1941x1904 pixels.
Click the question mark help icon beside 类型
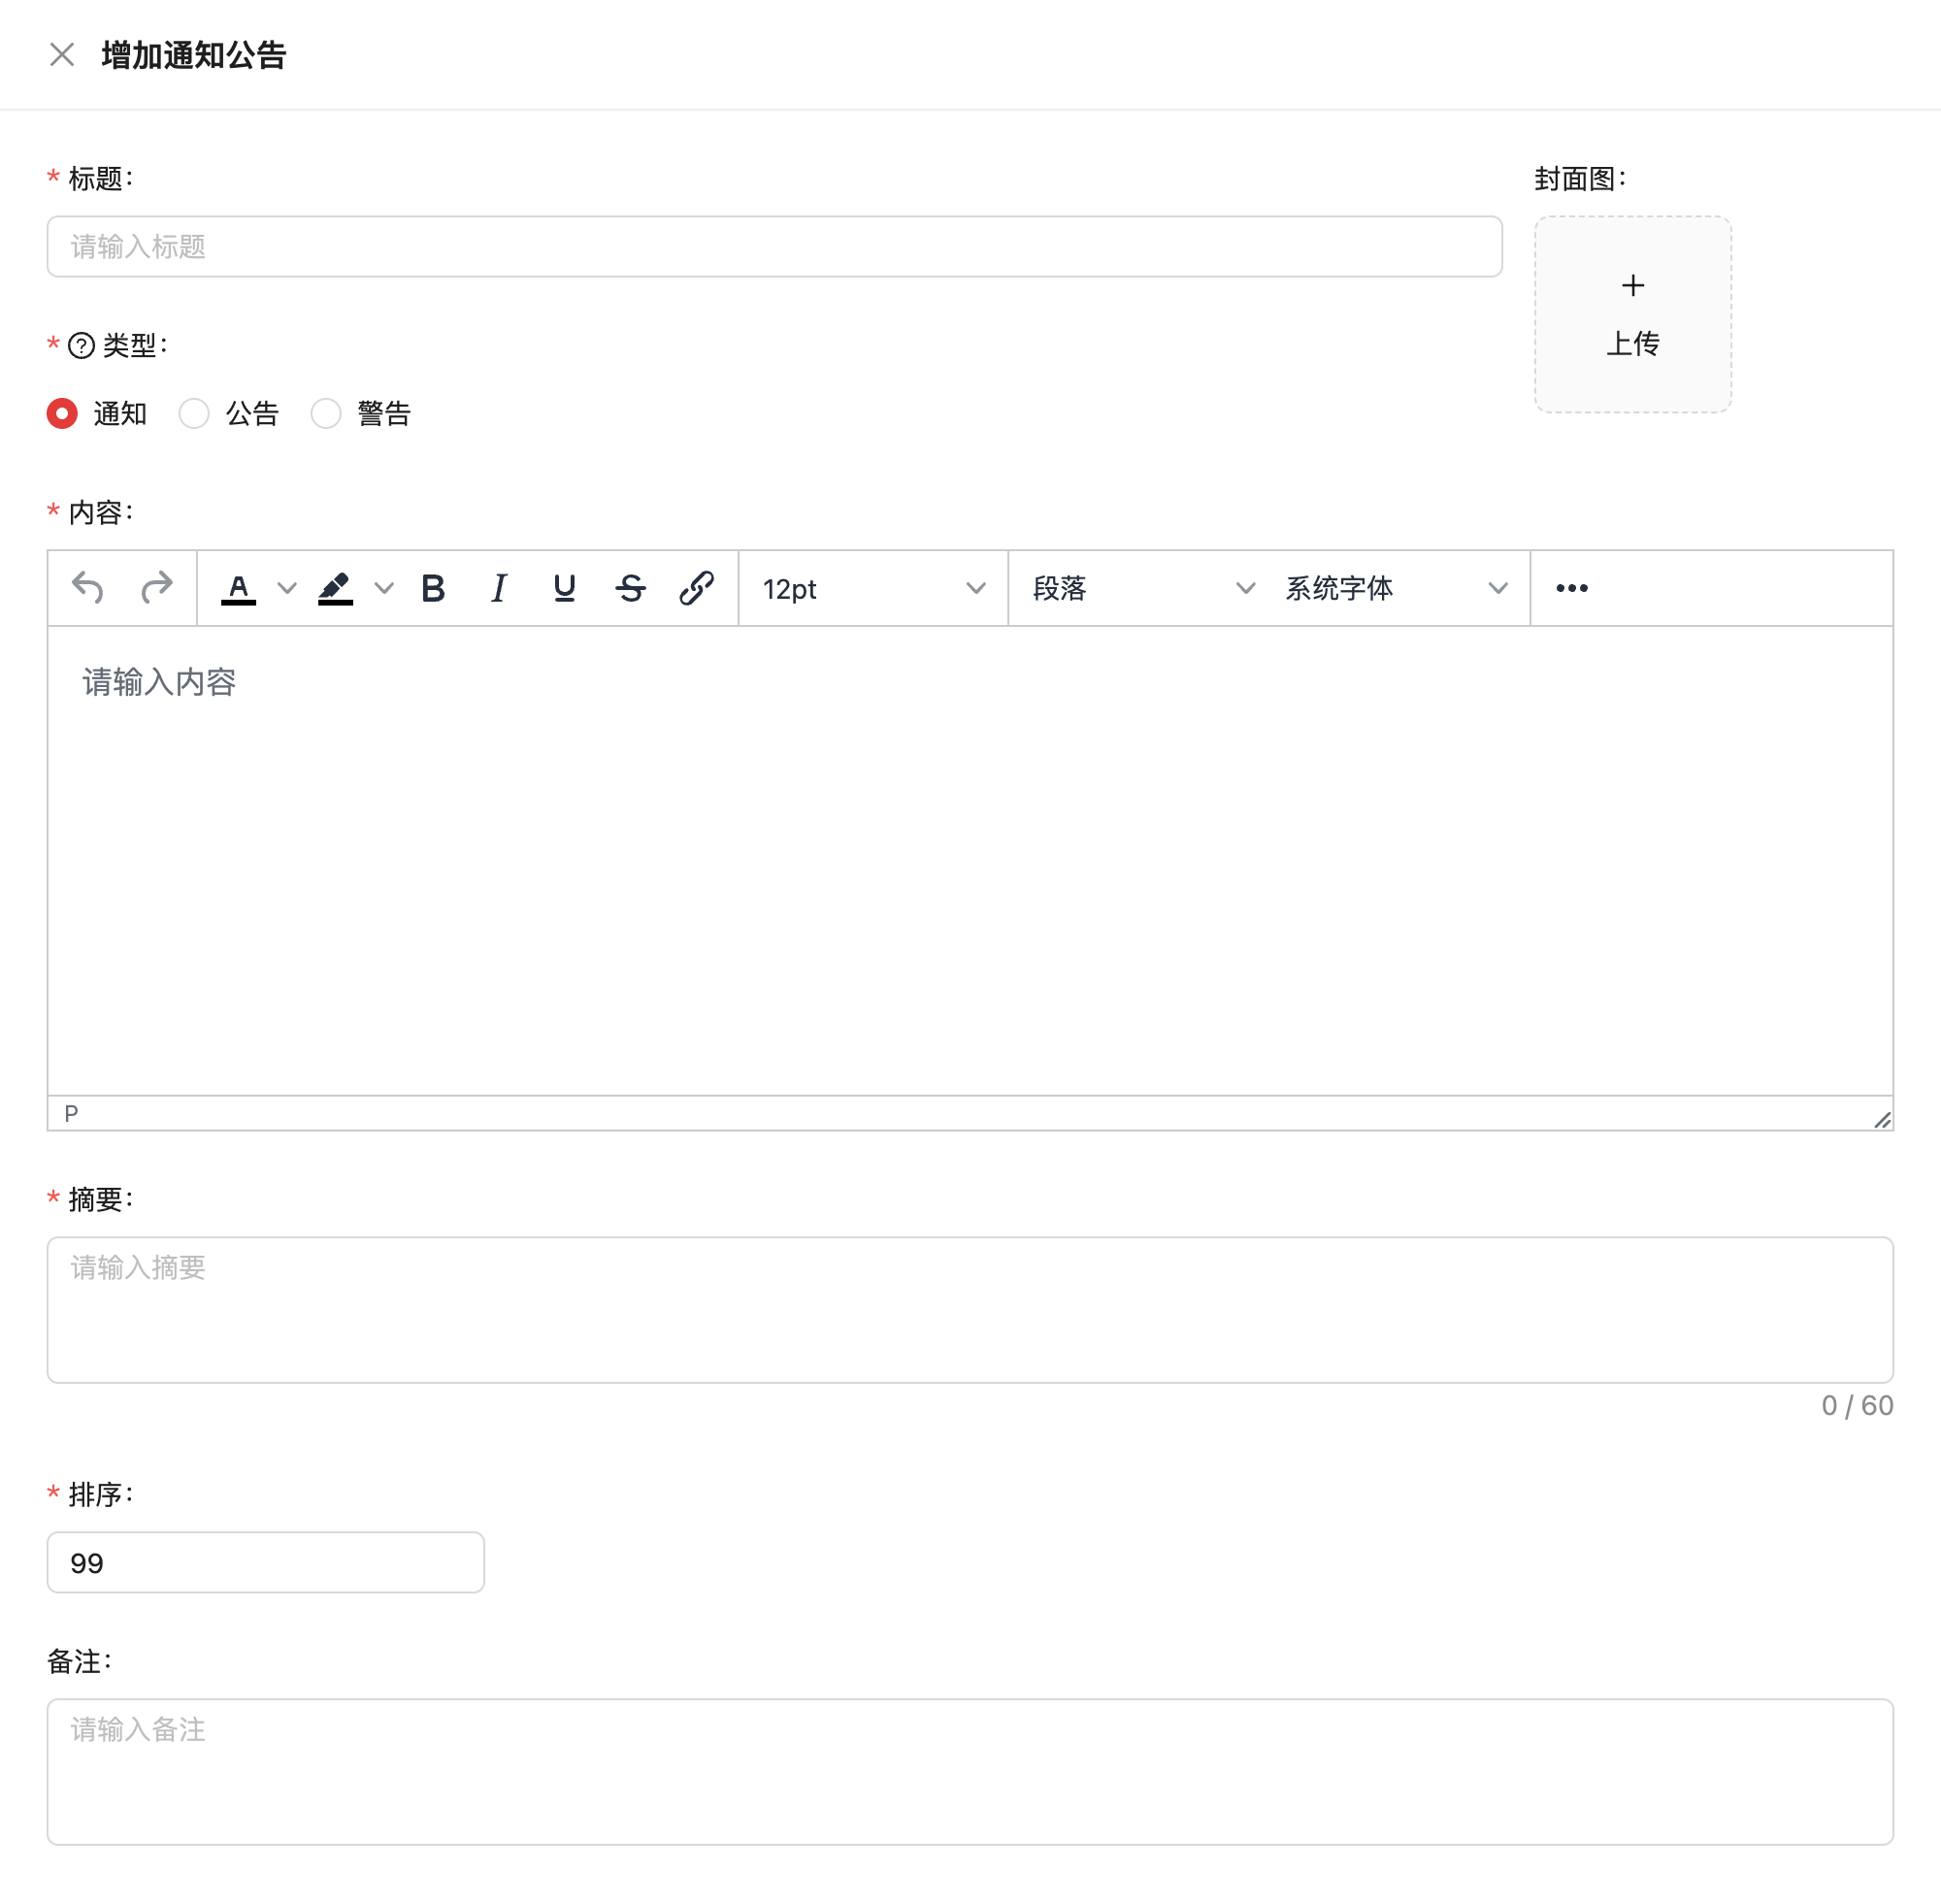(81, 346)
